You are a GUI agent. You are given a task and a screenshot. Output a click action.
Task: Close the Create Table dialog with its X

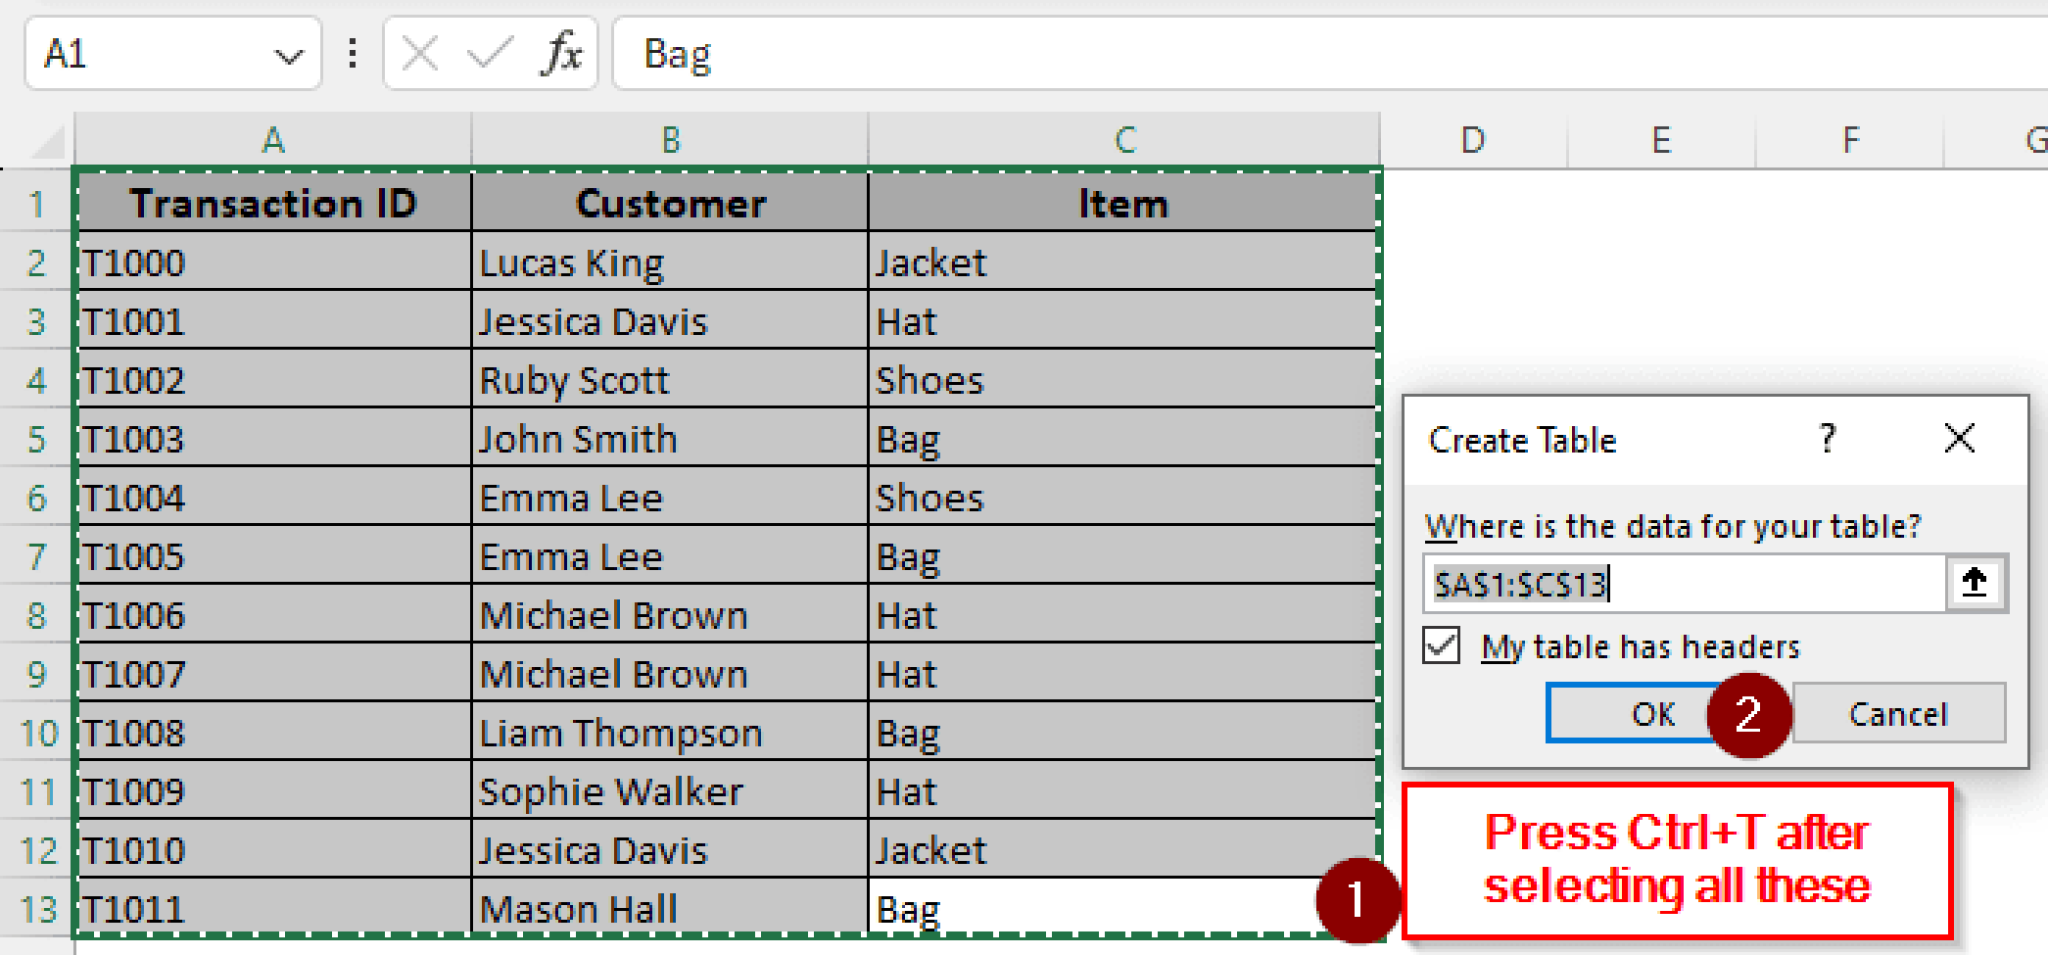point(1958,439)
